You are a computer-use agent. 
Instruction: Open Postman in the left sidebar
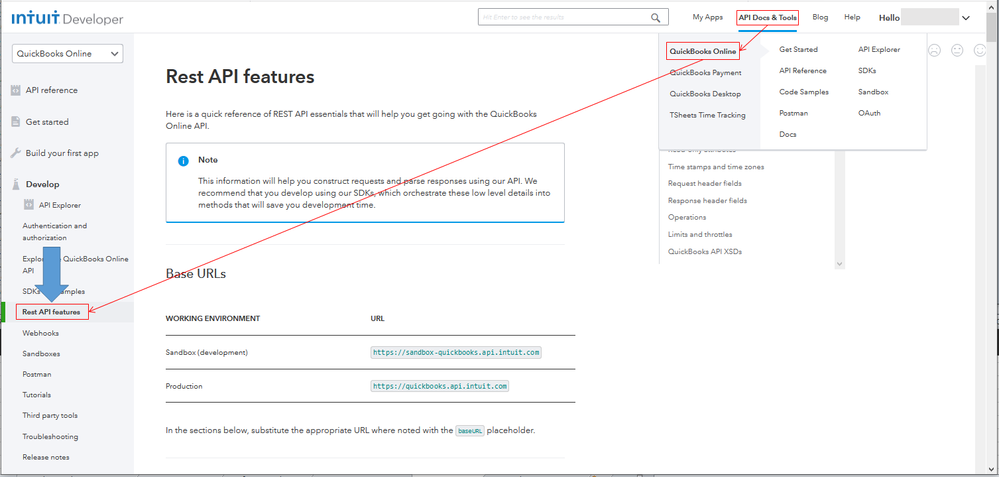click(x=37, y=374)
